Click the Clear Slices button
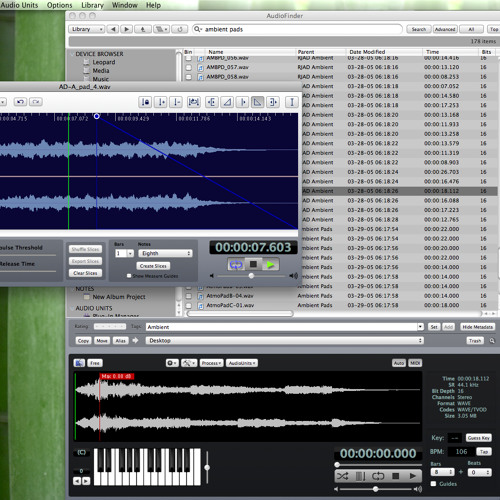 85,273
